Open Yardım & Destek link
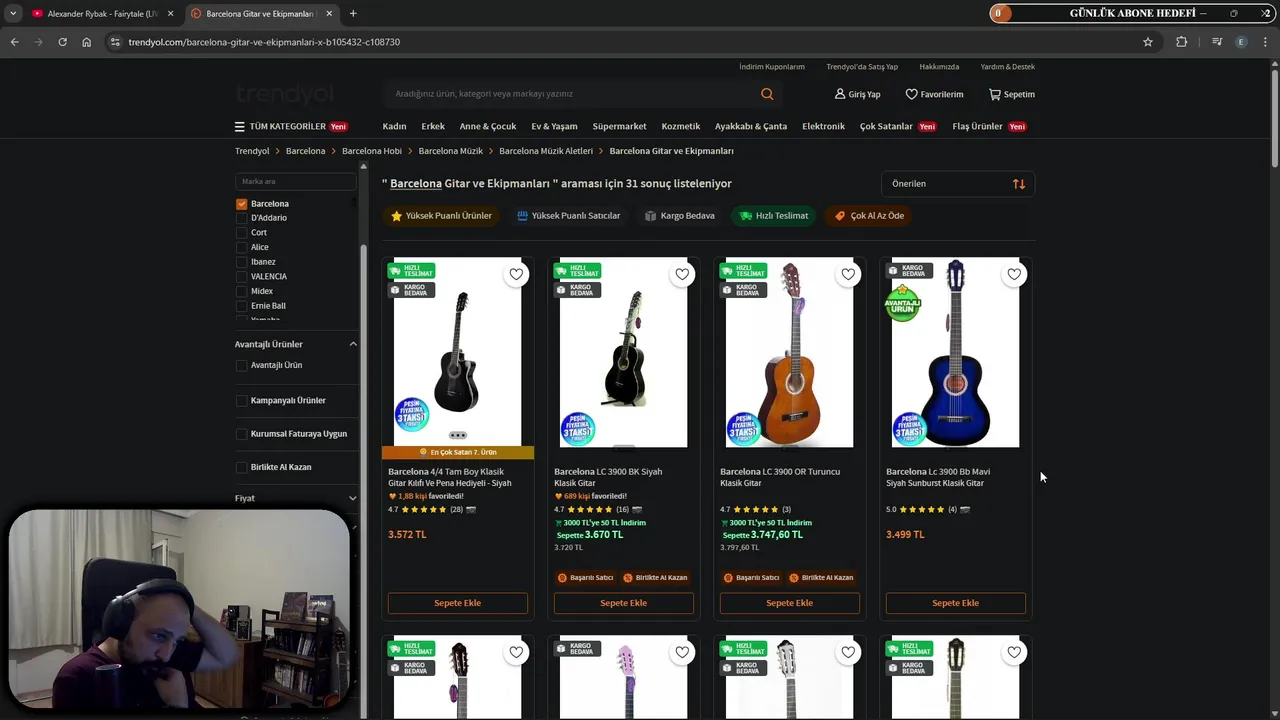The height and width of the screenshot is (720, 1280). [x=1008, y=67]
